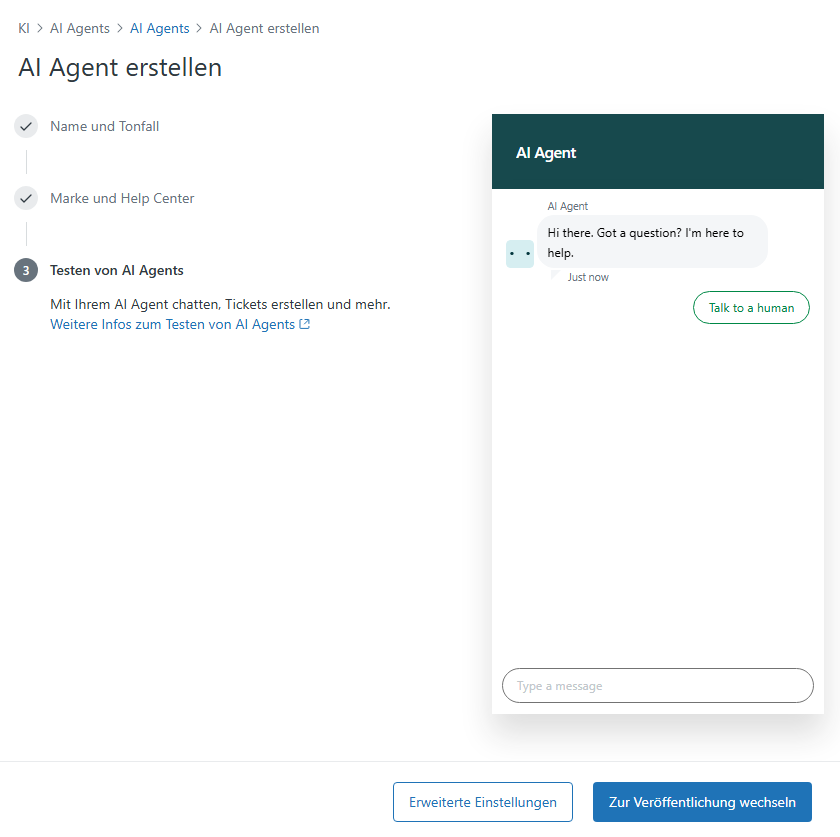
Task: Focus the Type a message field
Action: (x=657, y=686)
